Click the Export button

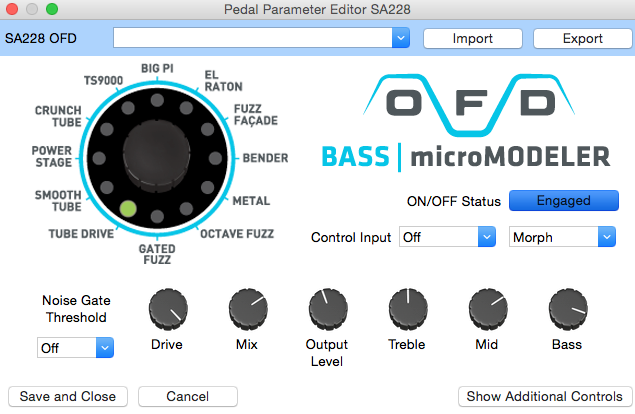[x=583, y=38]
